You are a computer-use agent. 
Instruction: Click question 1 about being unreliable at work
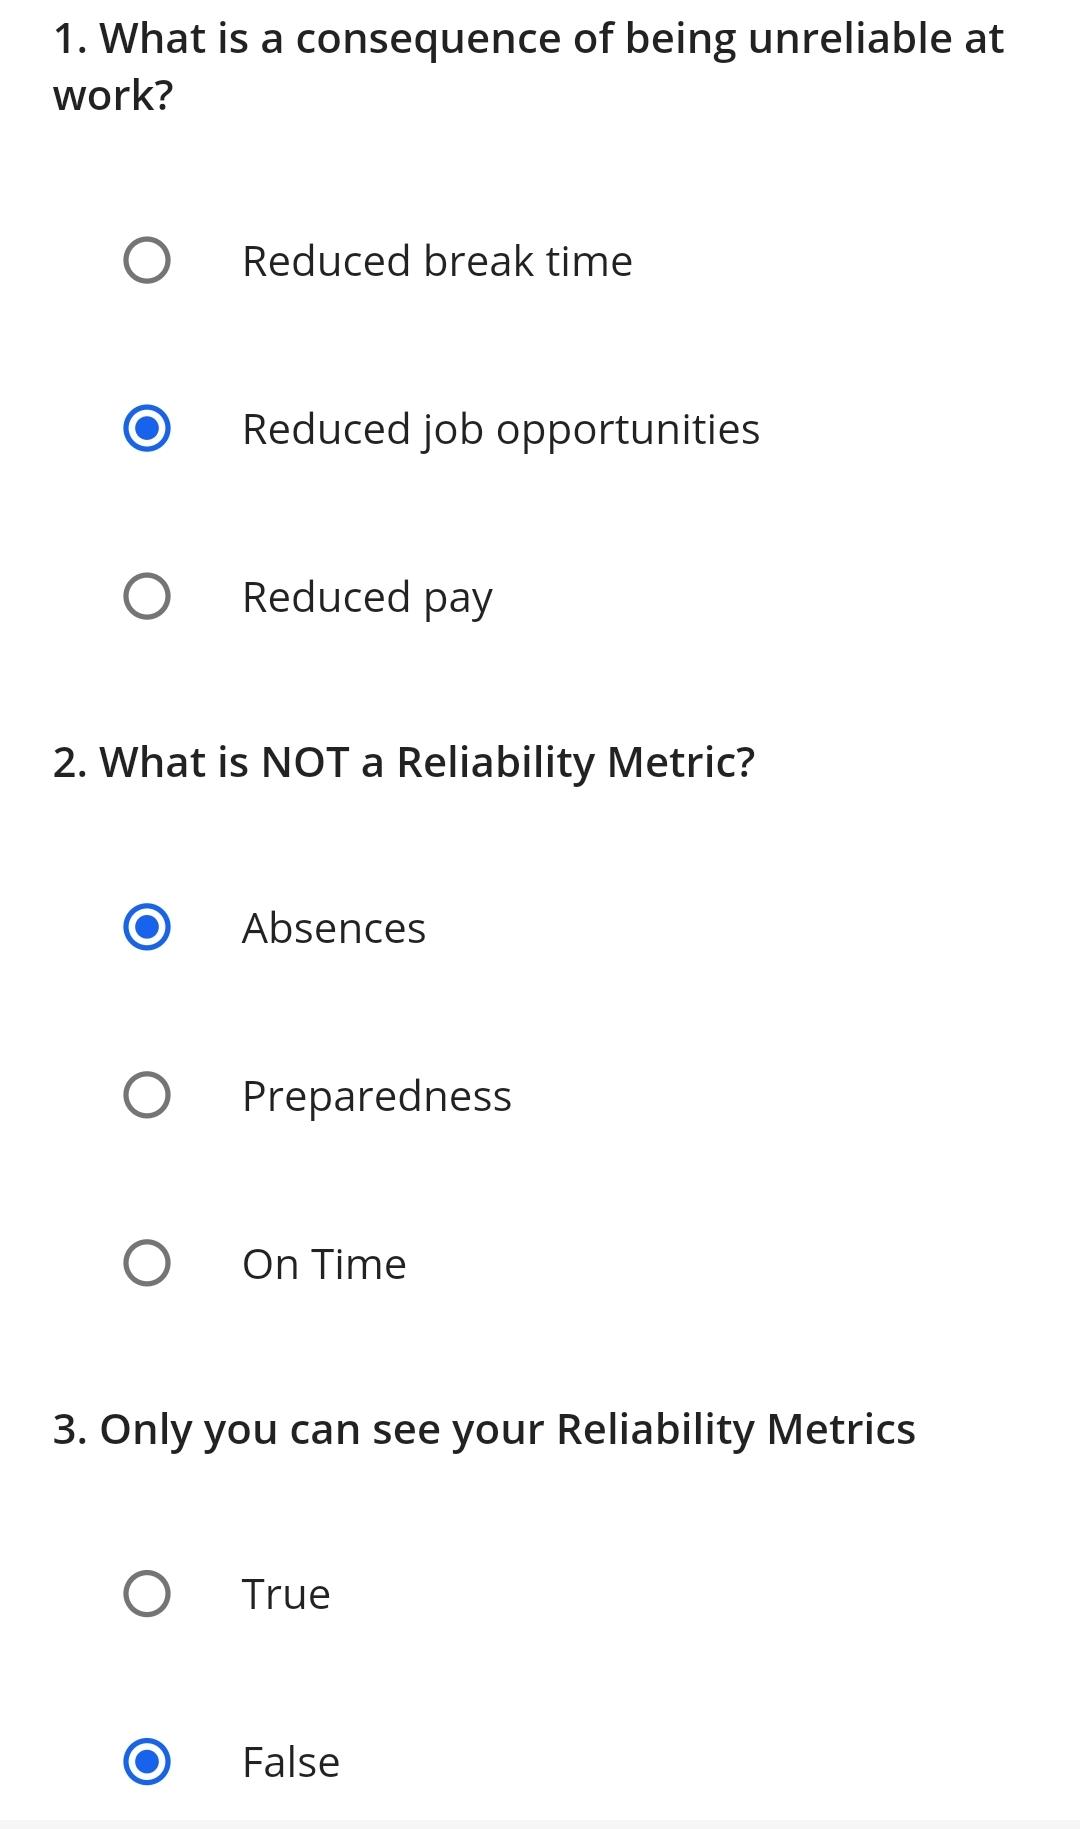pos(527,65)
